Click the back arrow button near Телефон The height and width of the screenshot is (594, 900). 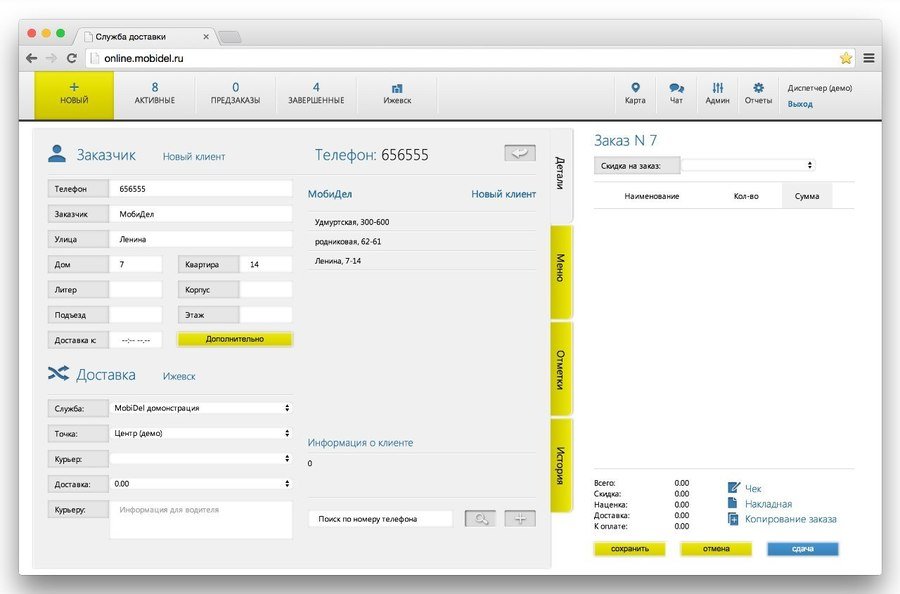click(x=520, y=153)
